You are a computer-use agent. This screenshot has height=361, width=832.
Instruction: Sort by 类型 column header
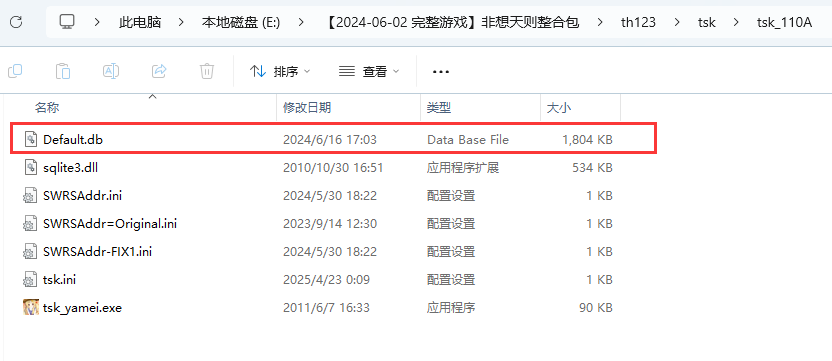[x=439, y=108]
